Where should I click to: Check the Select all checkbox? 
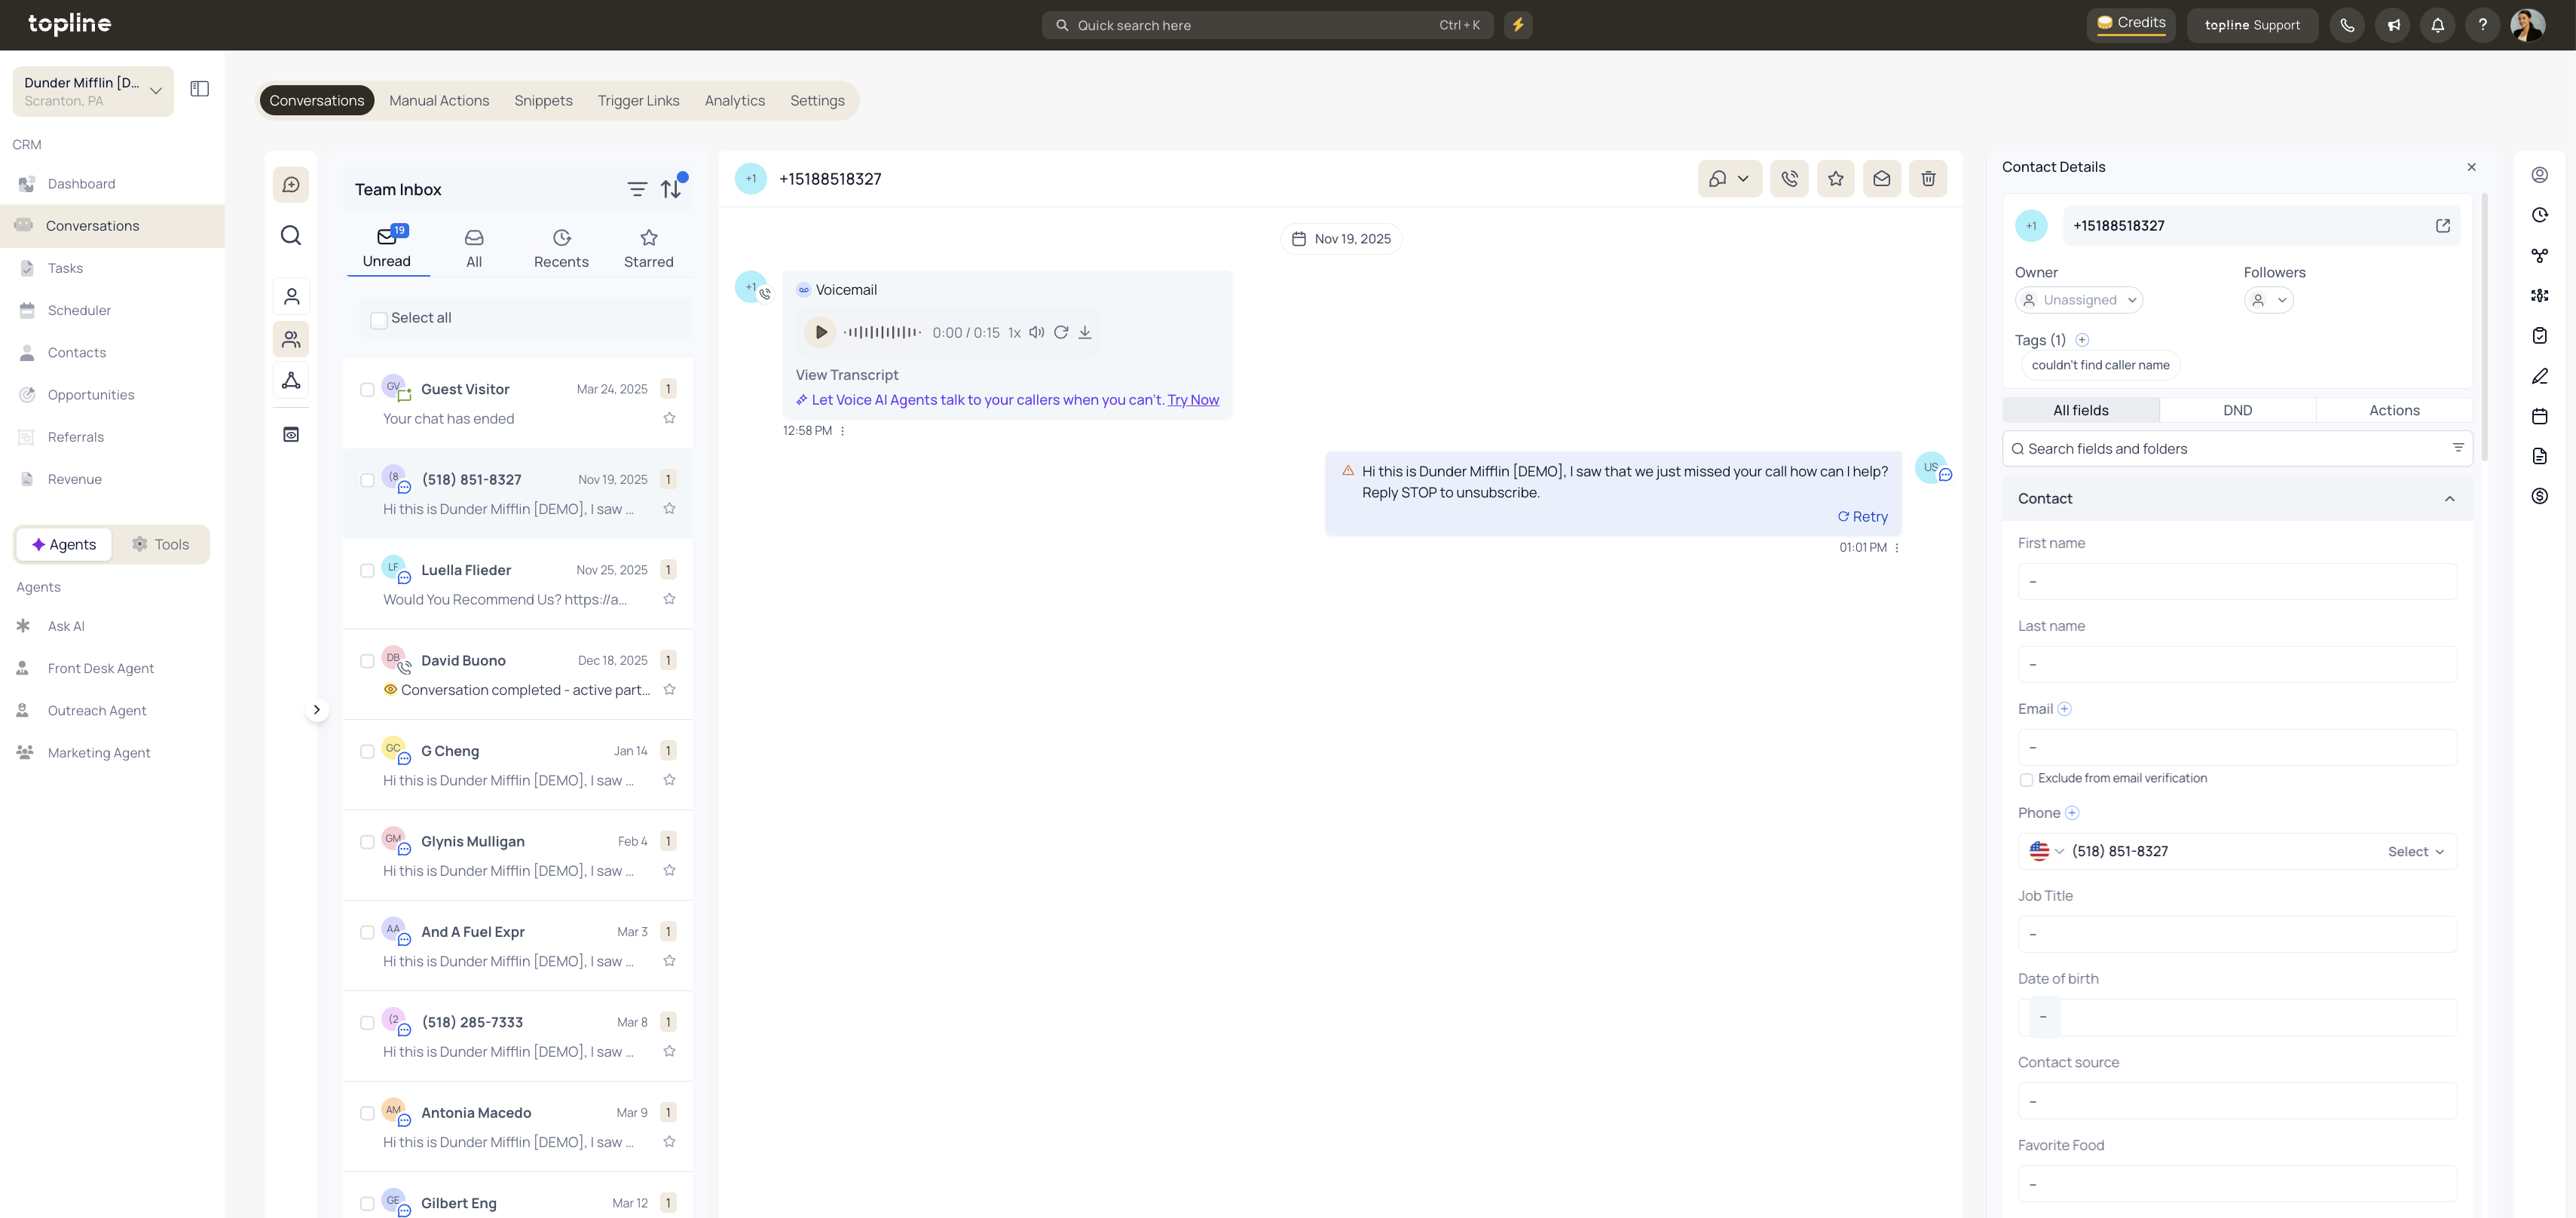(x=379, y=319)
